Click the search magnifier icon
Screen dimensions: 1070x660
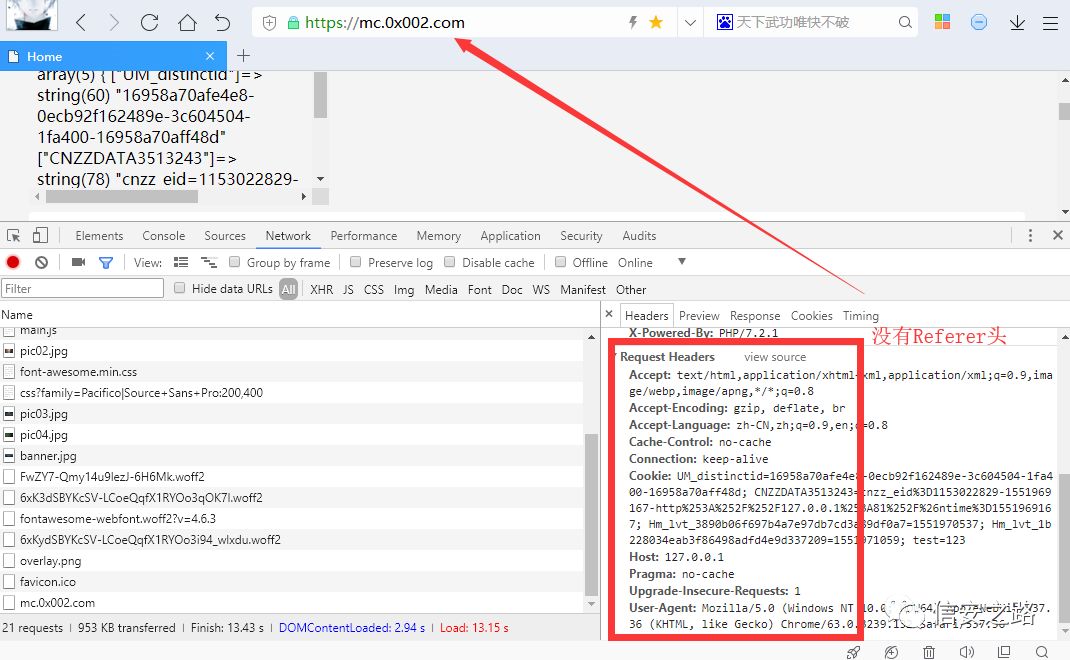coord(905,23)
